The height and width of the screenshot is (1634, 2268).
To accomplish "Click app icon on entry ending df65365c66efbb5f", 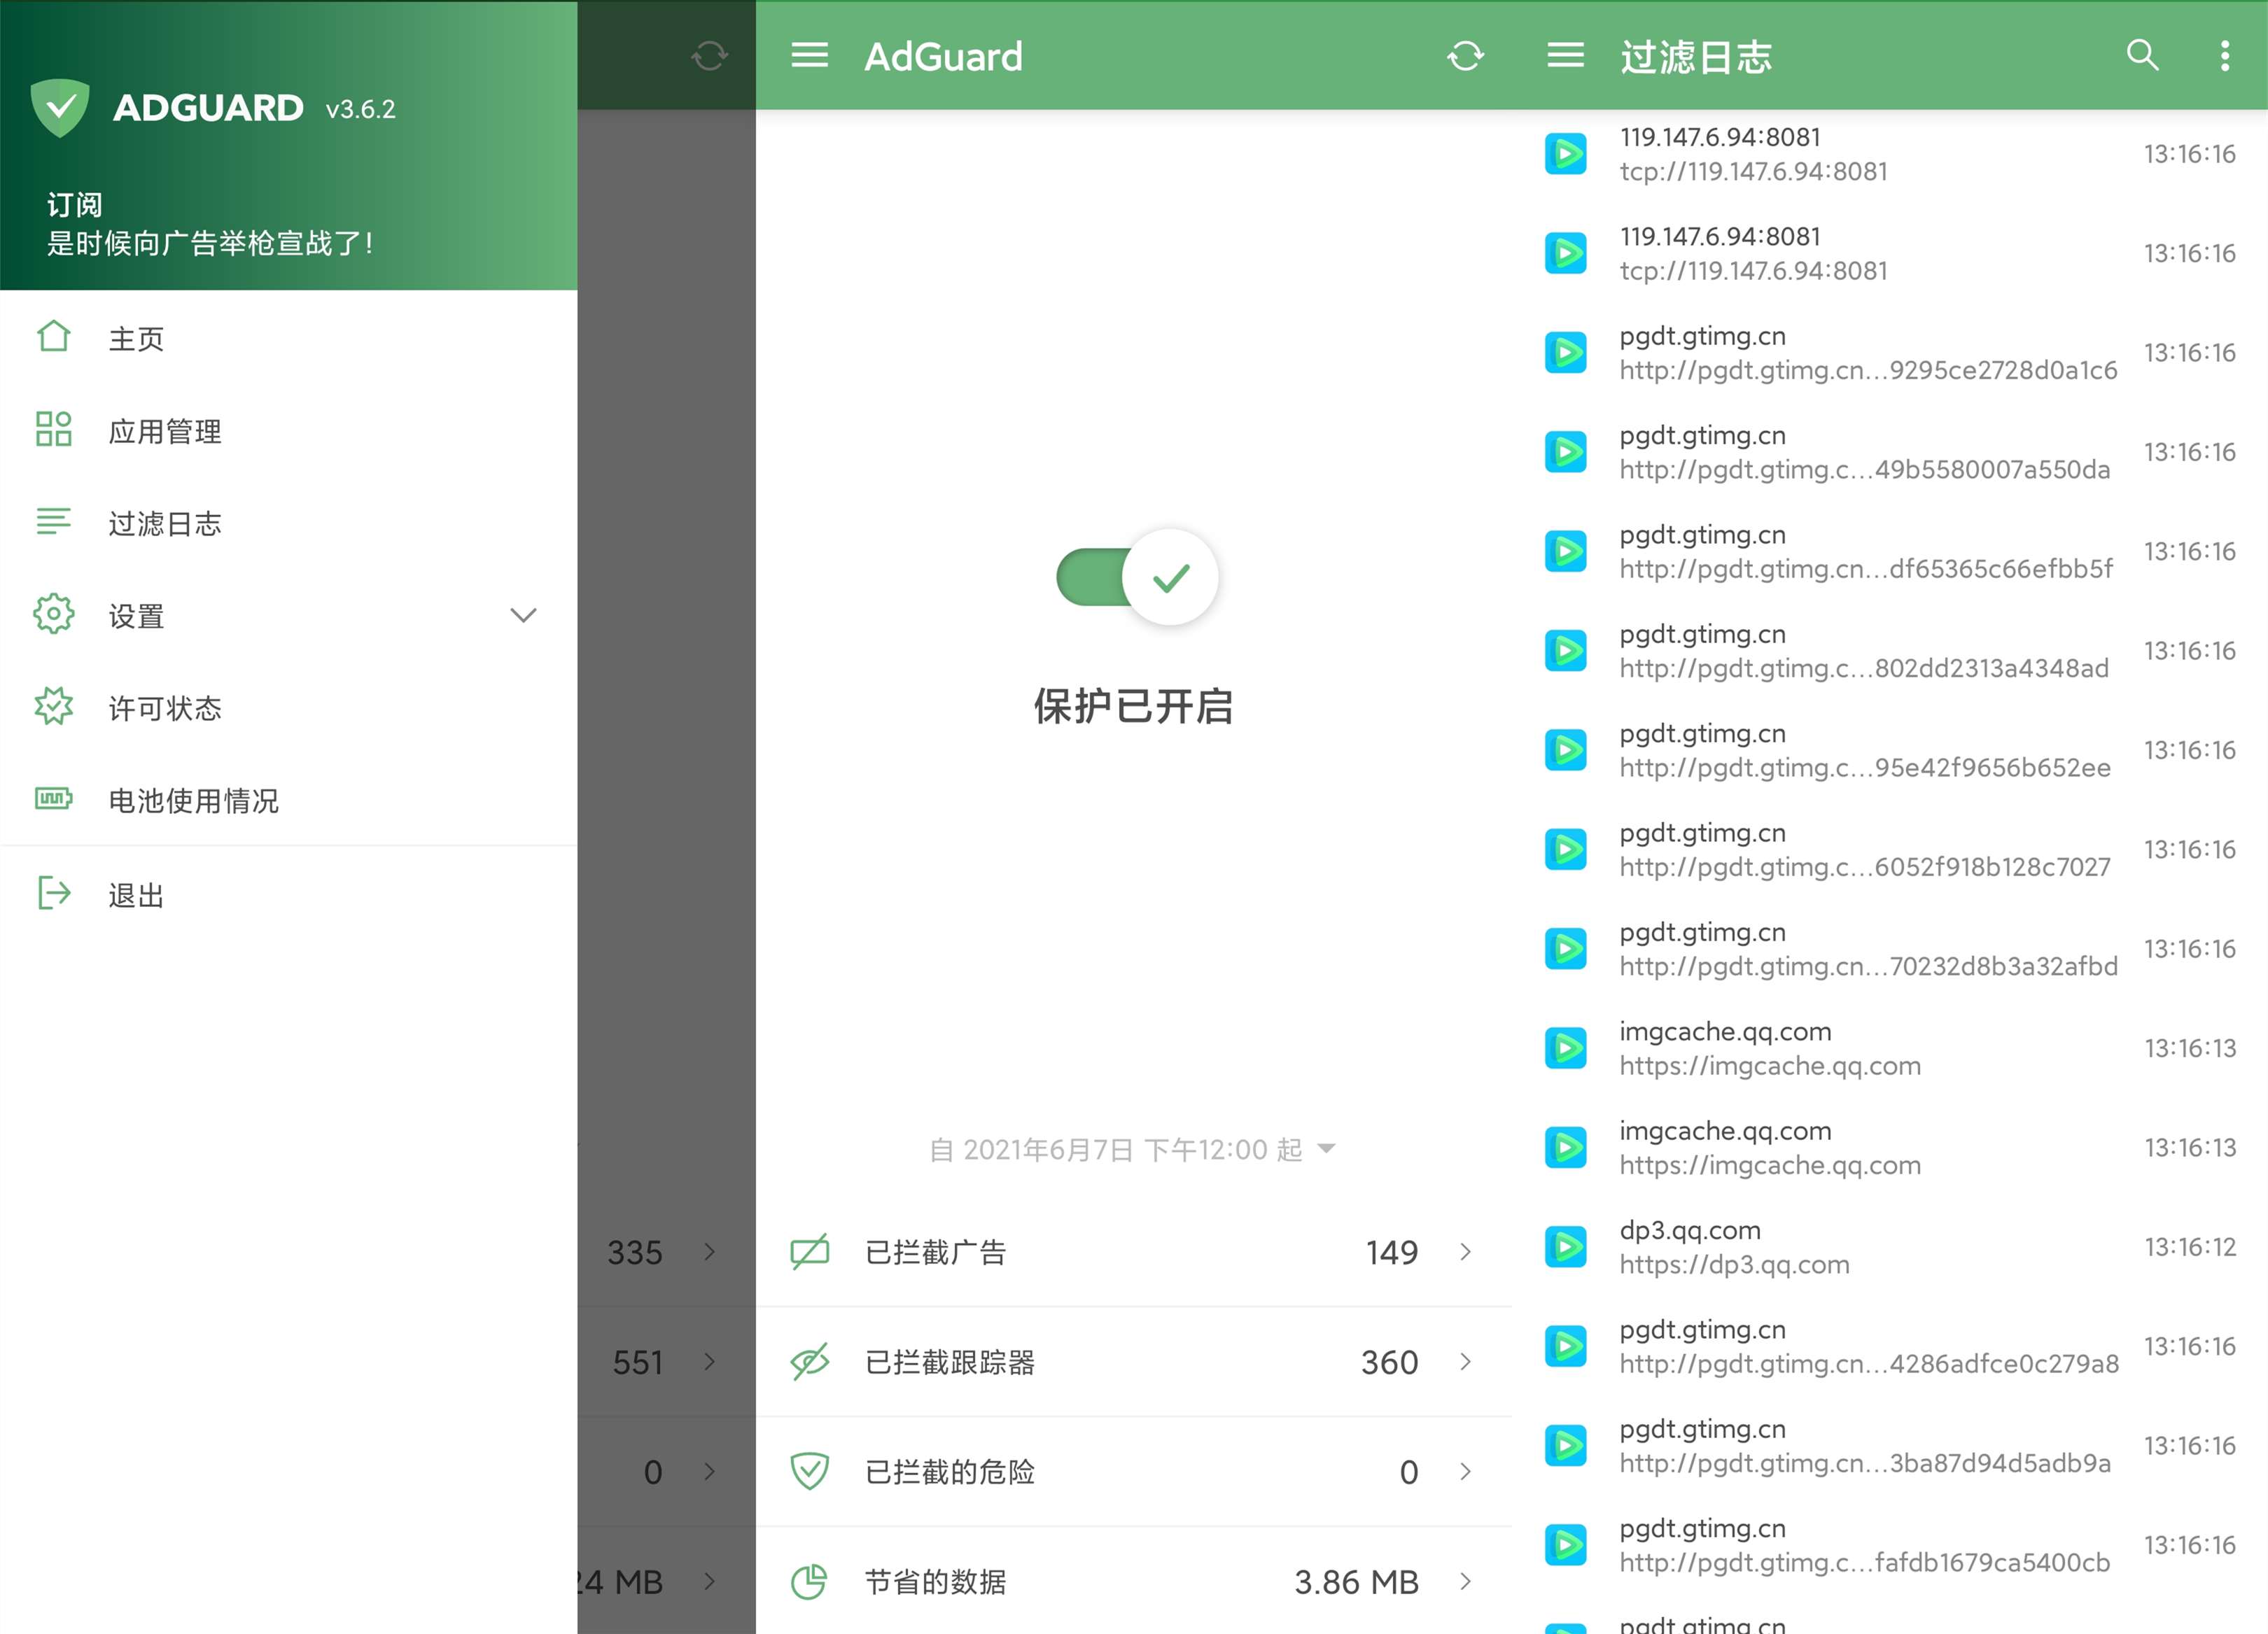I will click(x=1565, y=551).
